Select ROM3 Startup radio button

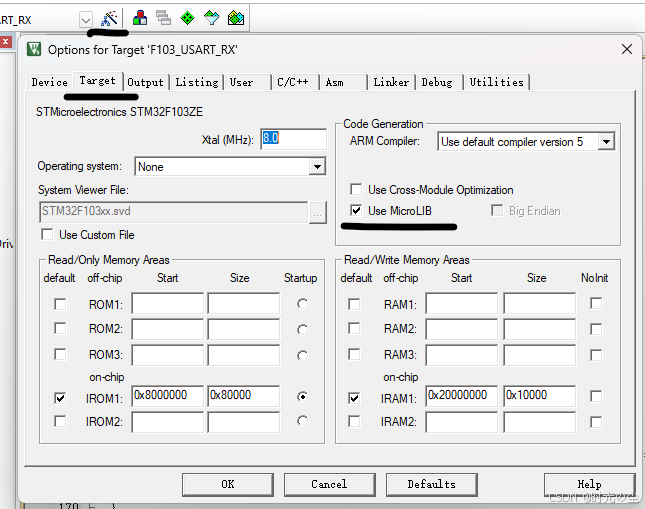click(302, 355)
